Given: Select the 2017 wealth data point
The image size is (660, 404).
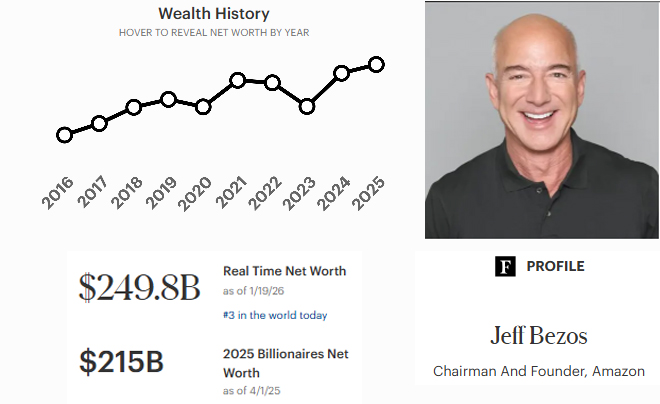Looking at the screenshot, I should coord(99,123).
